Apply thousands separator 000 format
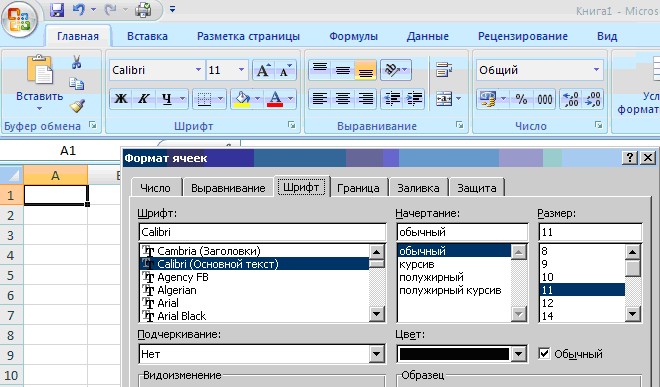The width and height of the screenshot is (660, 387). [x=545, y=99]
